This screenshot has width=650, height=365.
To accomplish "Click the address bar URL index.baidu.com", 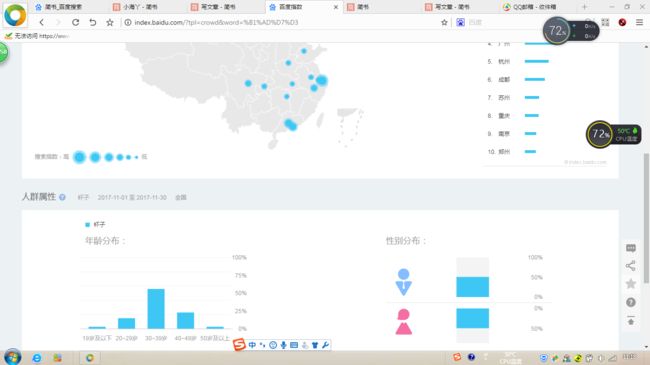I will [x=216, y=22].
